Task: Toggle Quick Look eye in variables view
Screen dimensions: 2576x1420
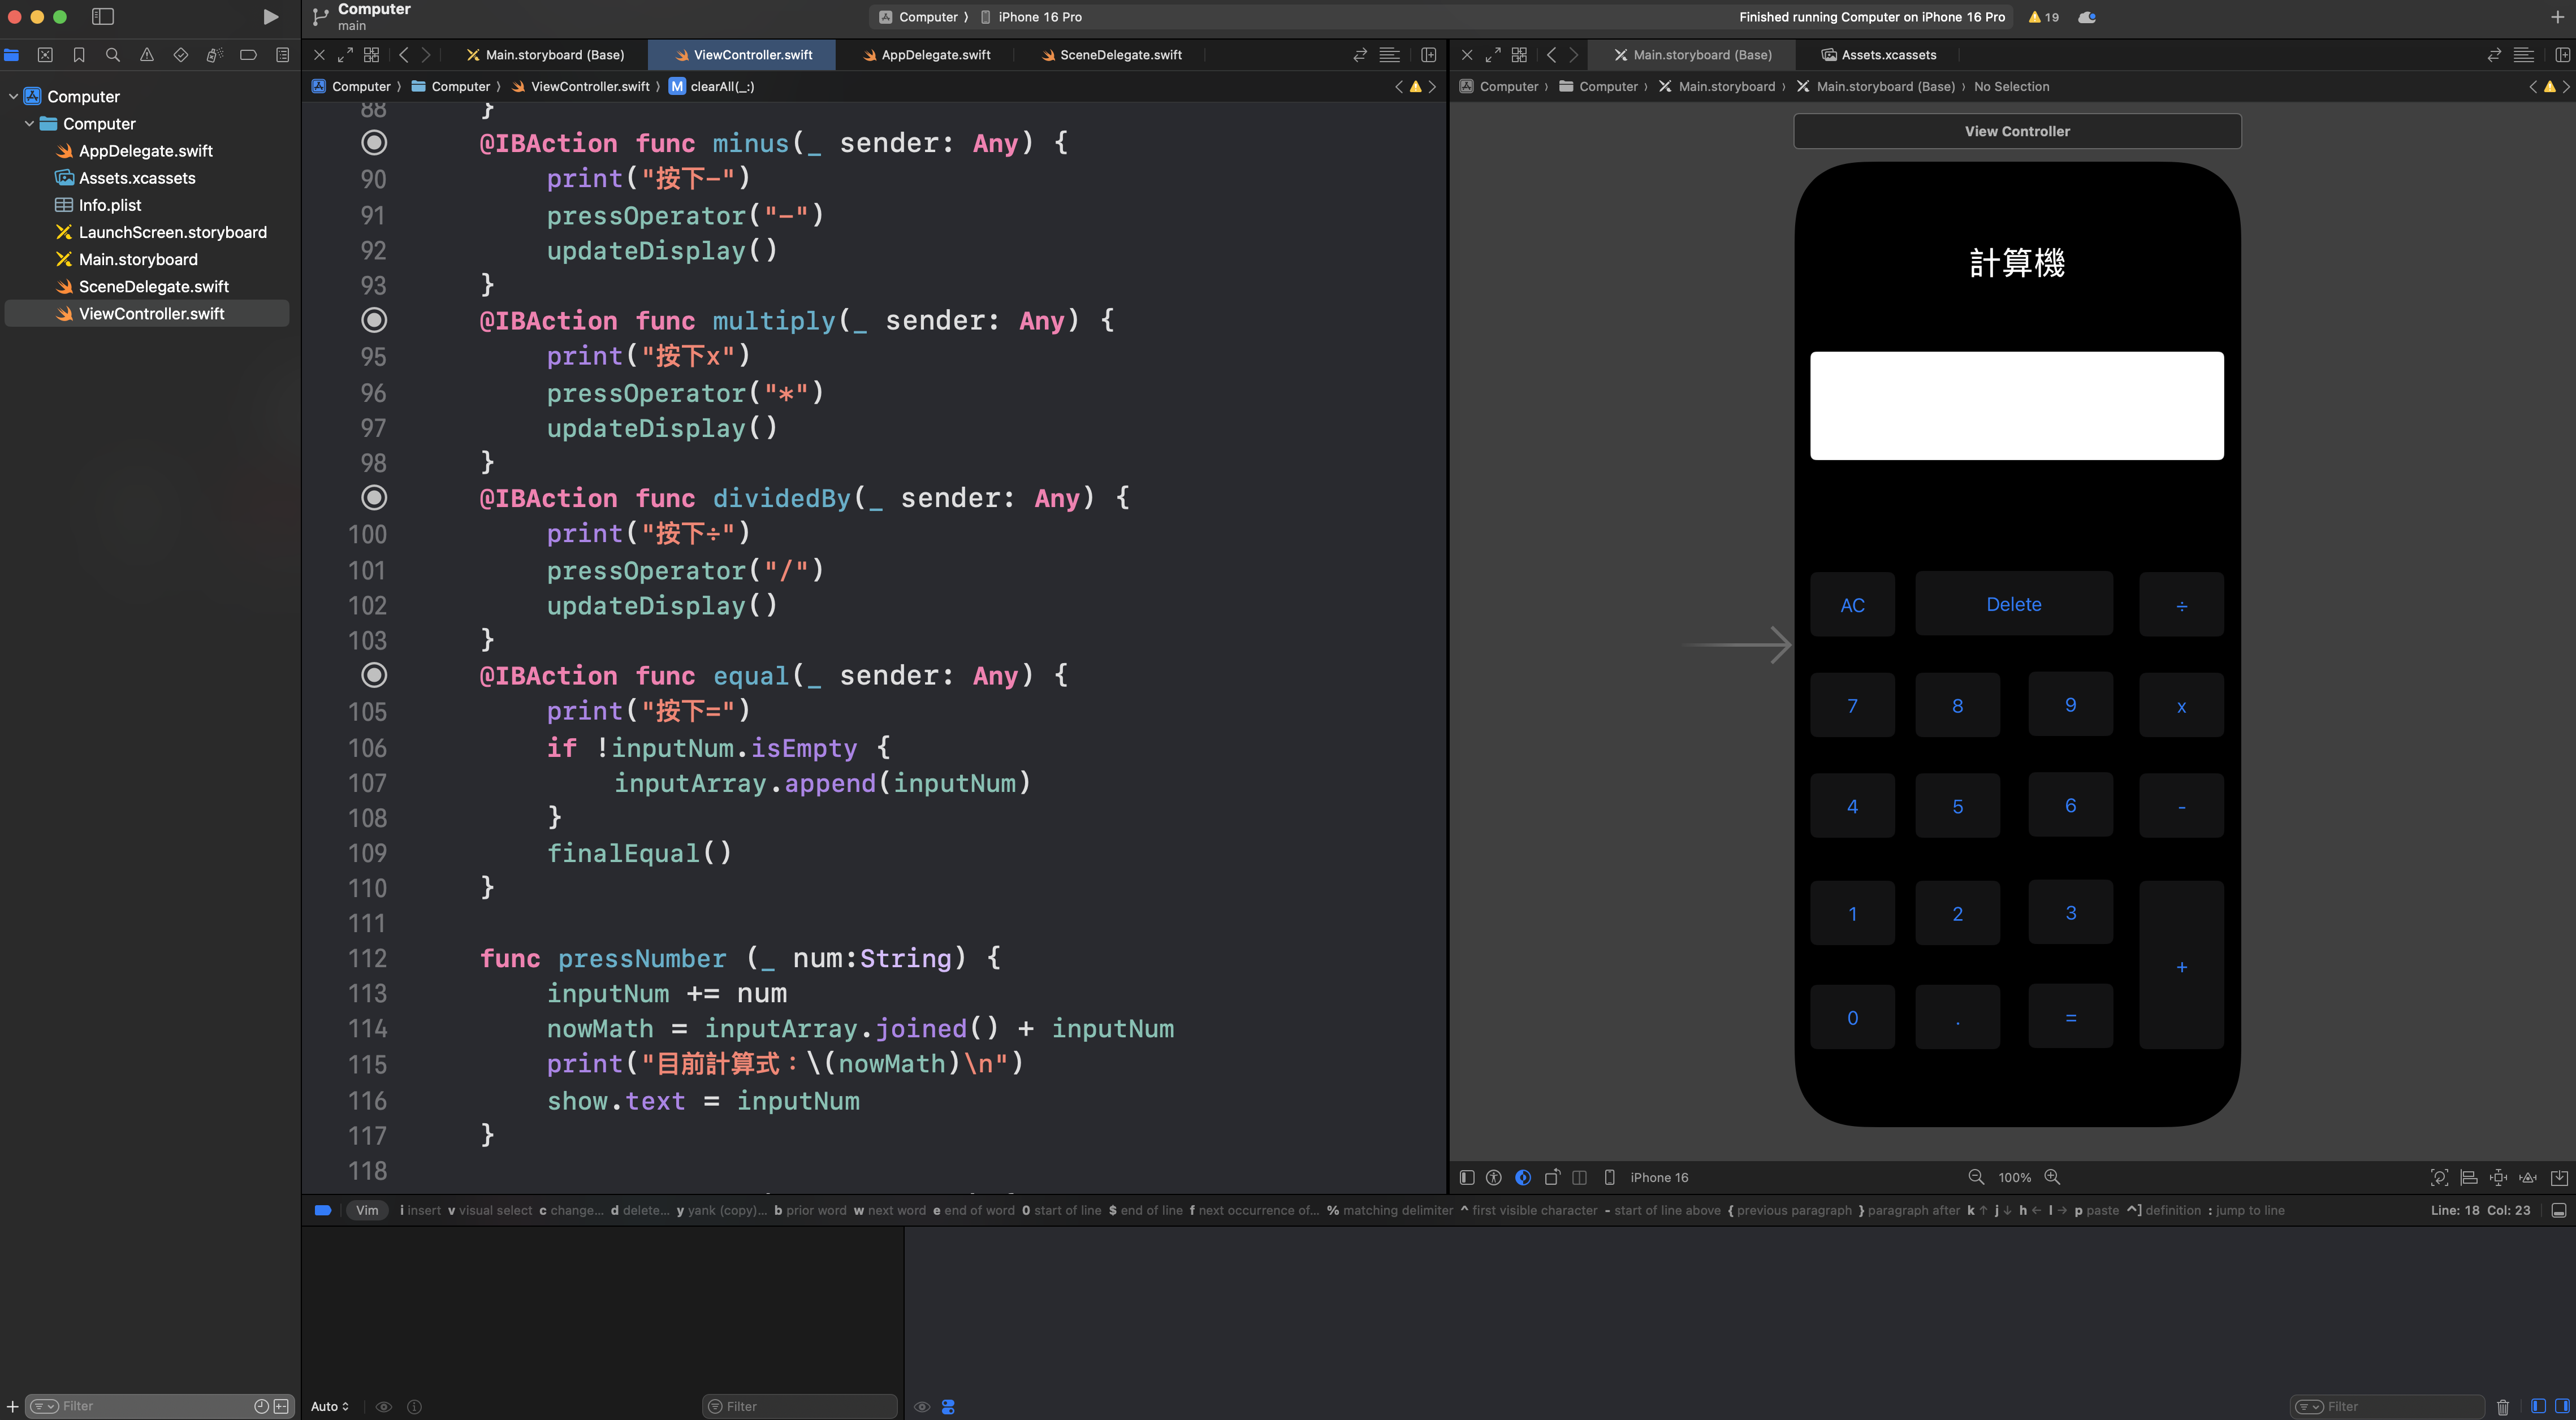Action: pyautogui.click(x=383, y=1406)
